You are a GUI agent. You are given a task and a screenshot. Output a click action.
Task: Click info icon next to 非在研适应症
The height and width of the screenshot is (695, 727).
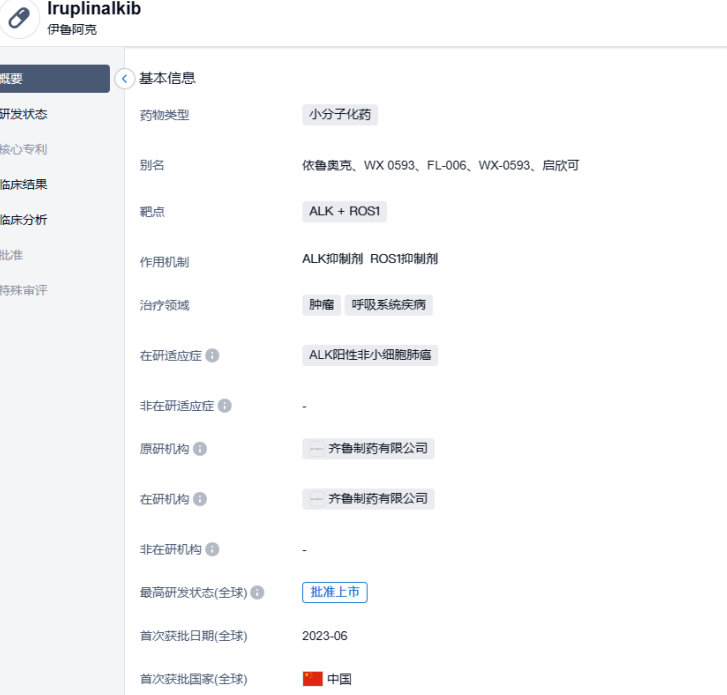coord(225,406)
